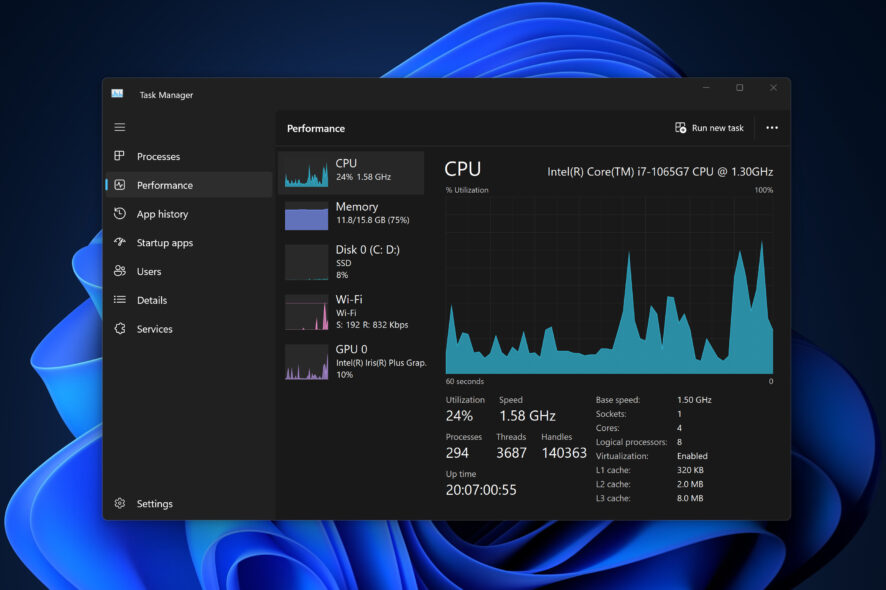Click the Performance page header title

pyautogui.click(x=316, y=129)
